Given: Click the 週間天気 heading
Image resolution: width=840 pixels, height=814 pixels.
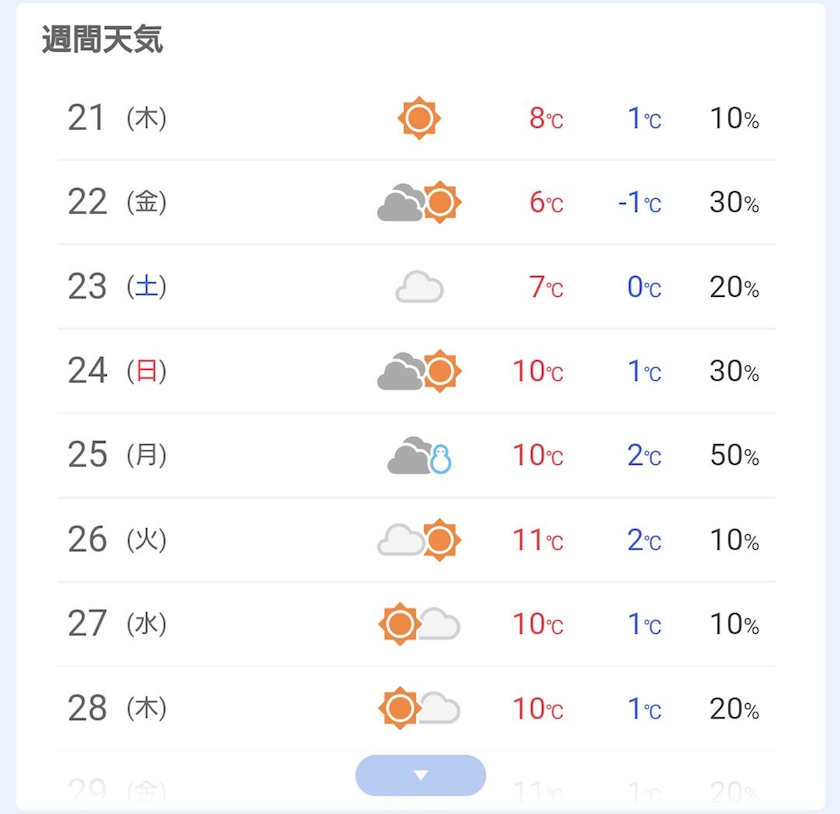Looking at the screenshot, I should 102,41.
